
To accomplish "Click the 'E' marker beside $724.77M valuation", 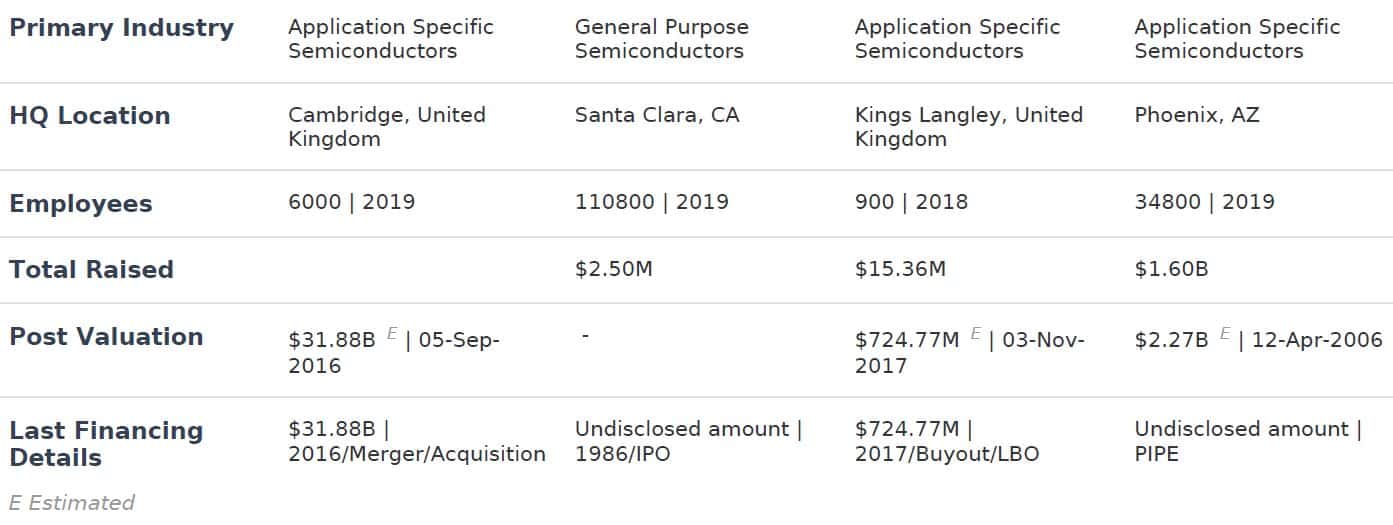I will tap(976, 334).
